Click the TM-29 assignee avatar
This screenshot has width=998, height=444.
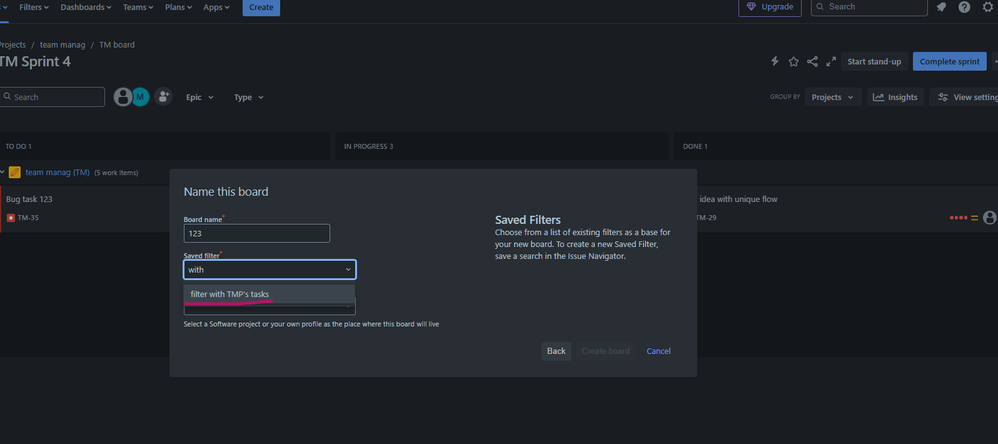tap(990, 218)
